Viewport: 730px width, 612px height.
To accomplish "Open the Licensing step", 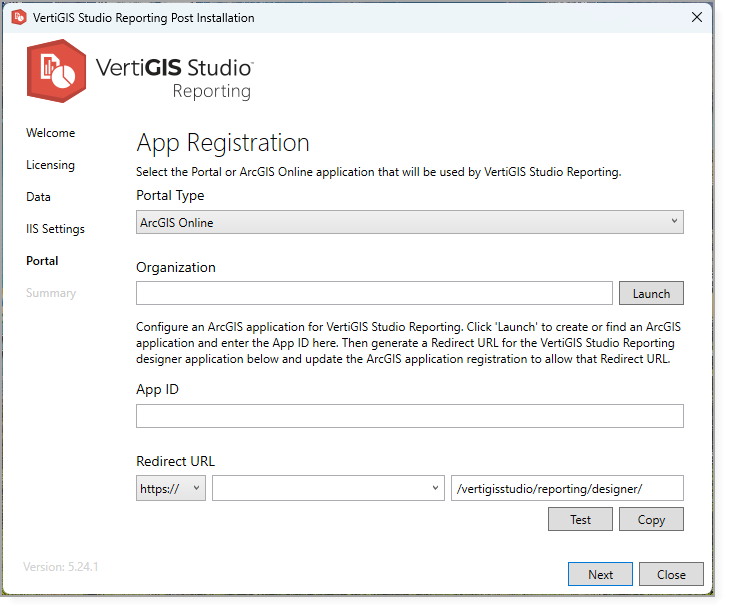I will (x=50, y=165).
